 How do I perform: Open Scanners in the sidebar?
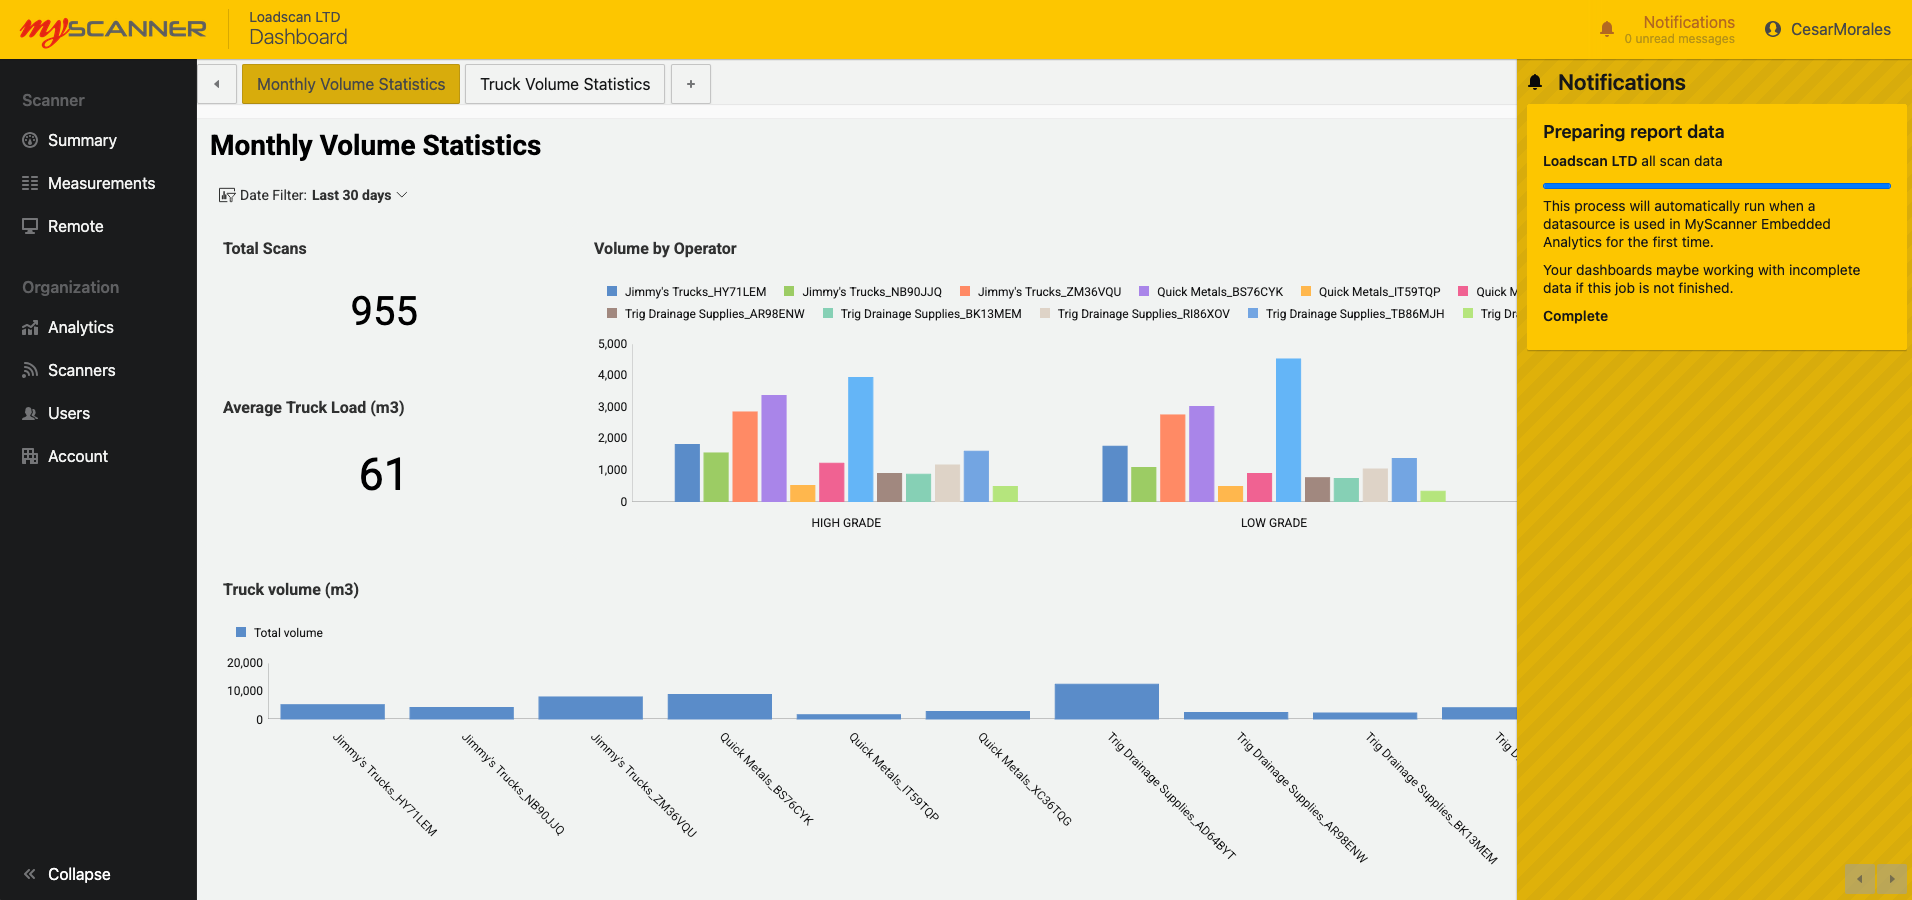pos(82,370)
